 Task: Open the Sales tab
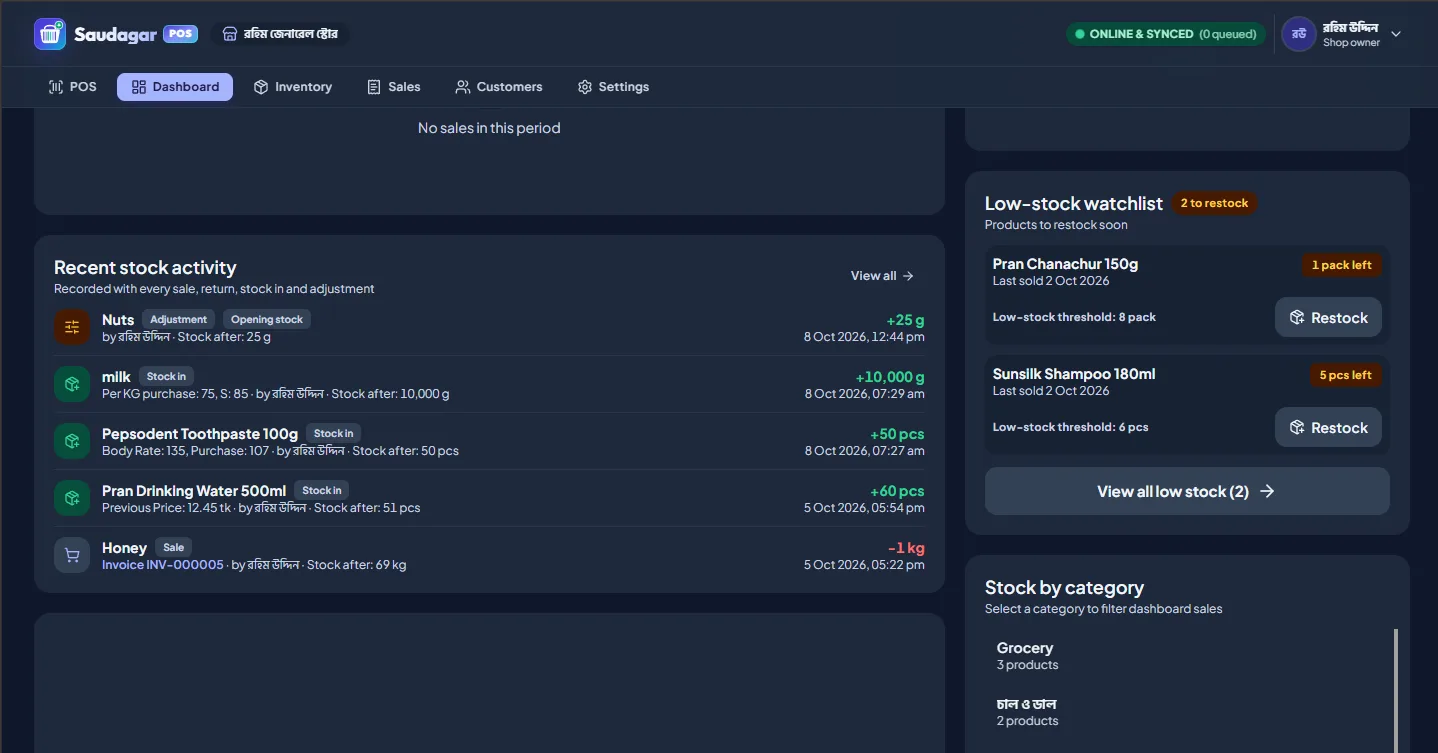point(394,87)
